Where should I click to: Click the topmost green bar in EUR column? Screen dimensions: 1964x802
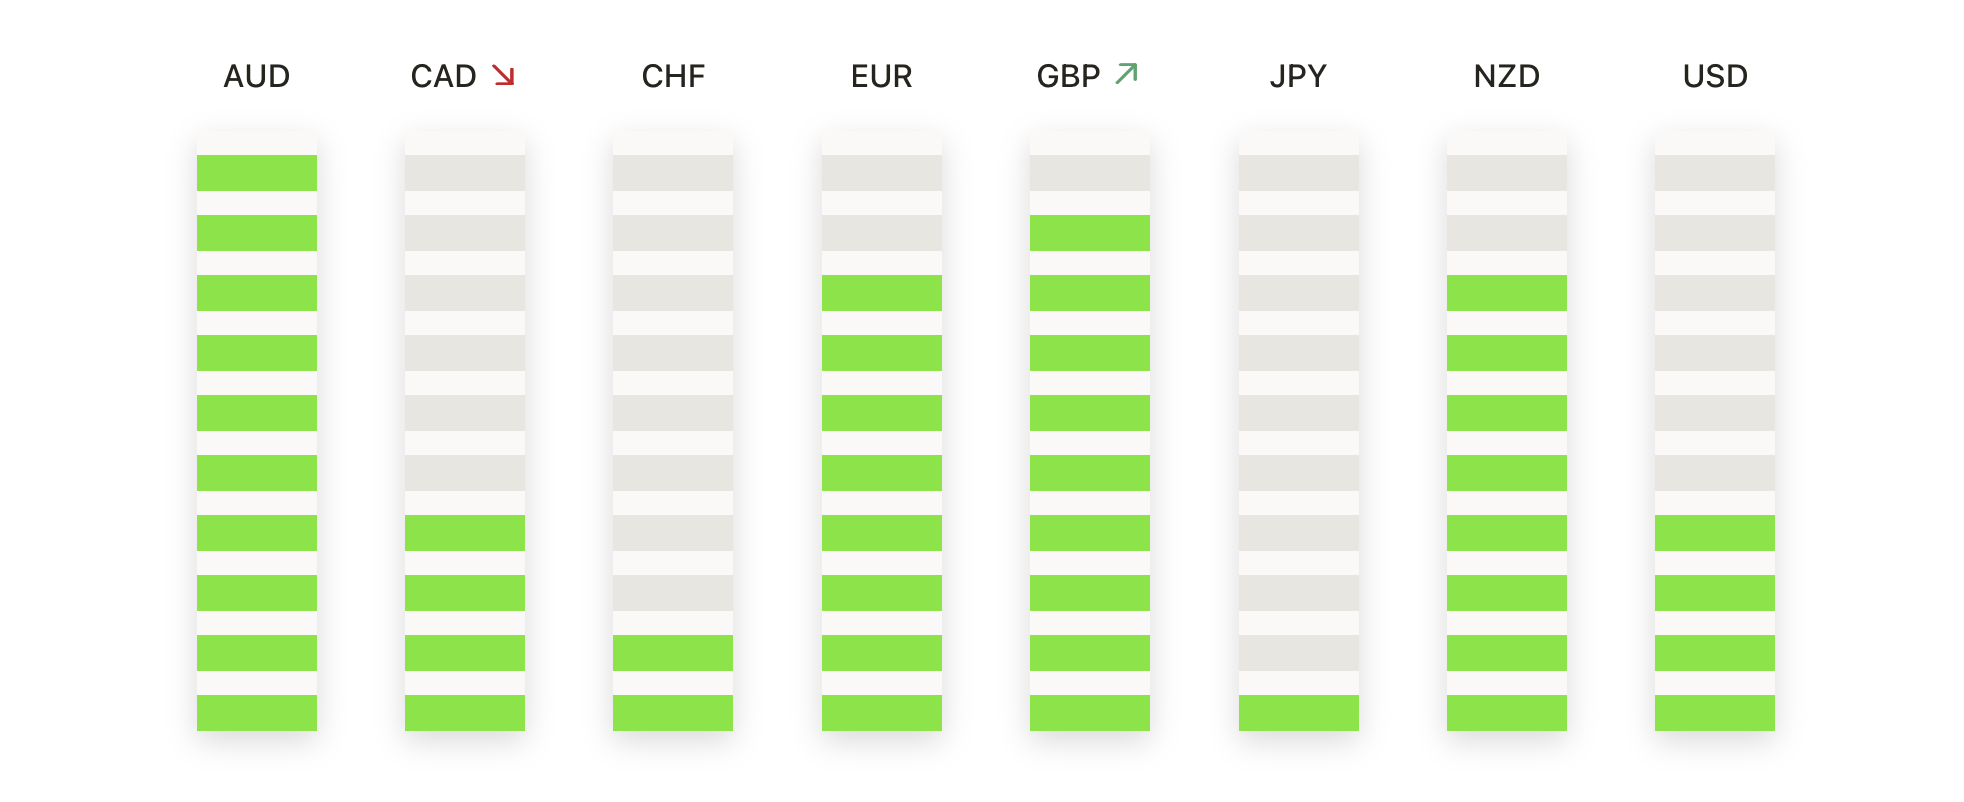point(881,293)
